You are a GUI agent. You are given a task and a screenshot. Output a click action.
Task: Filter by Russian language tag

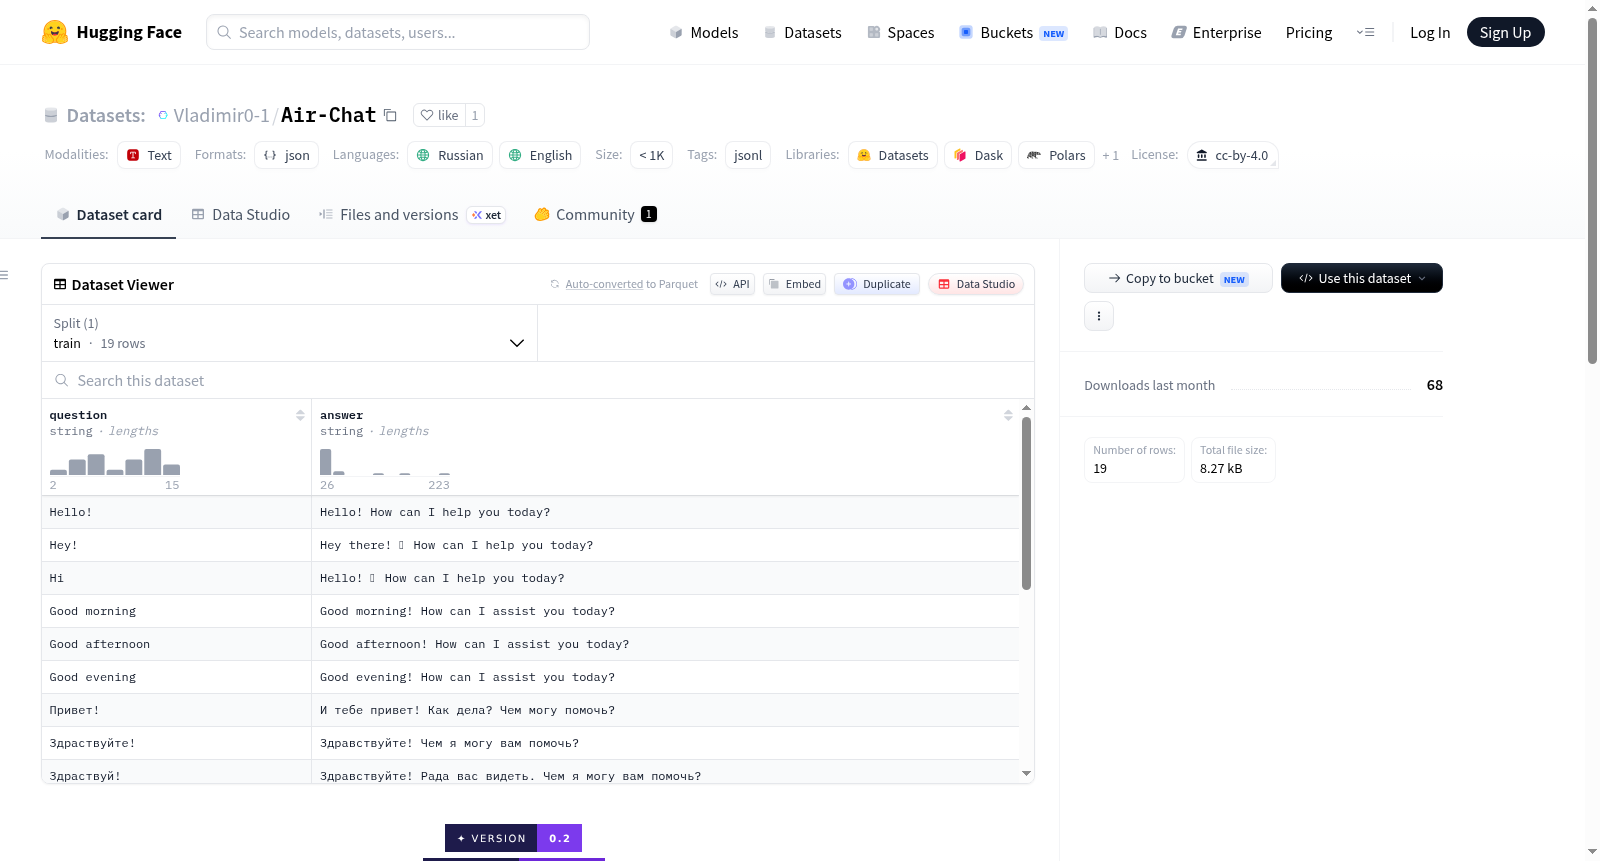point(450,155)
